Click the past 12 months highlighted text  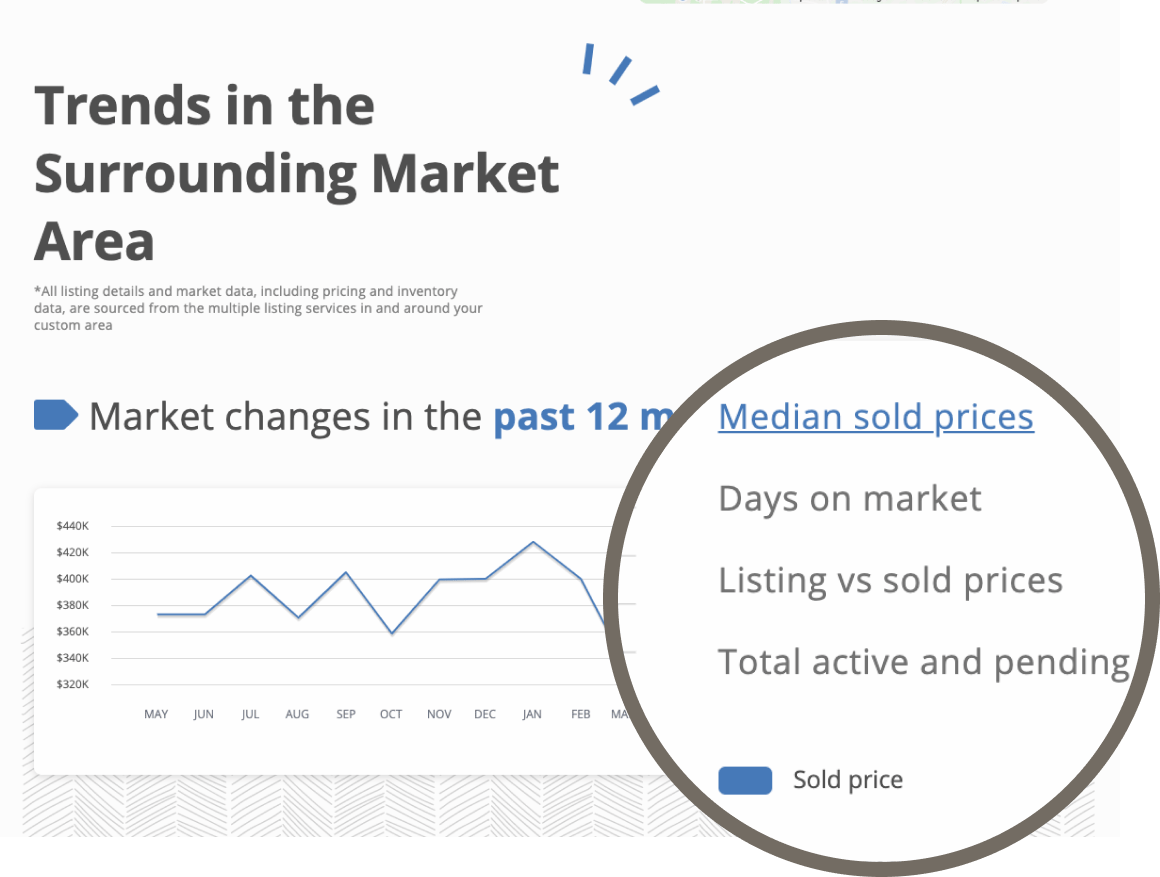pos(584,417)
